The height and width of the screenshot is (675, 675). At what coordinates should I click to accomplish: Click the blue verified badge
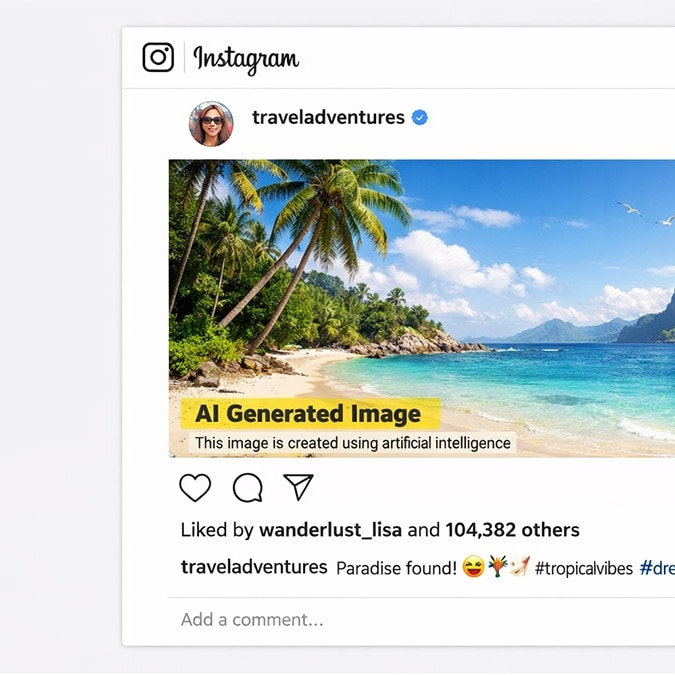tap(420, 117)
